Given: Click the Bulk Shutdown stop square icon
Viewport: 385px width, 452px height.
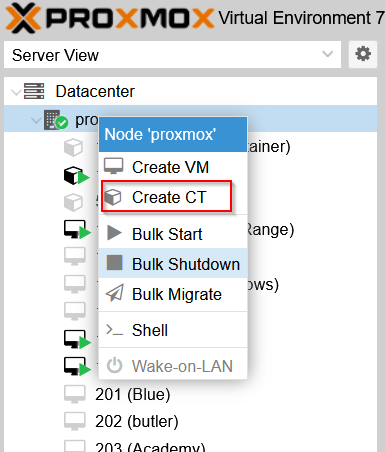Looking at the screenshot, I should [114, 263].
